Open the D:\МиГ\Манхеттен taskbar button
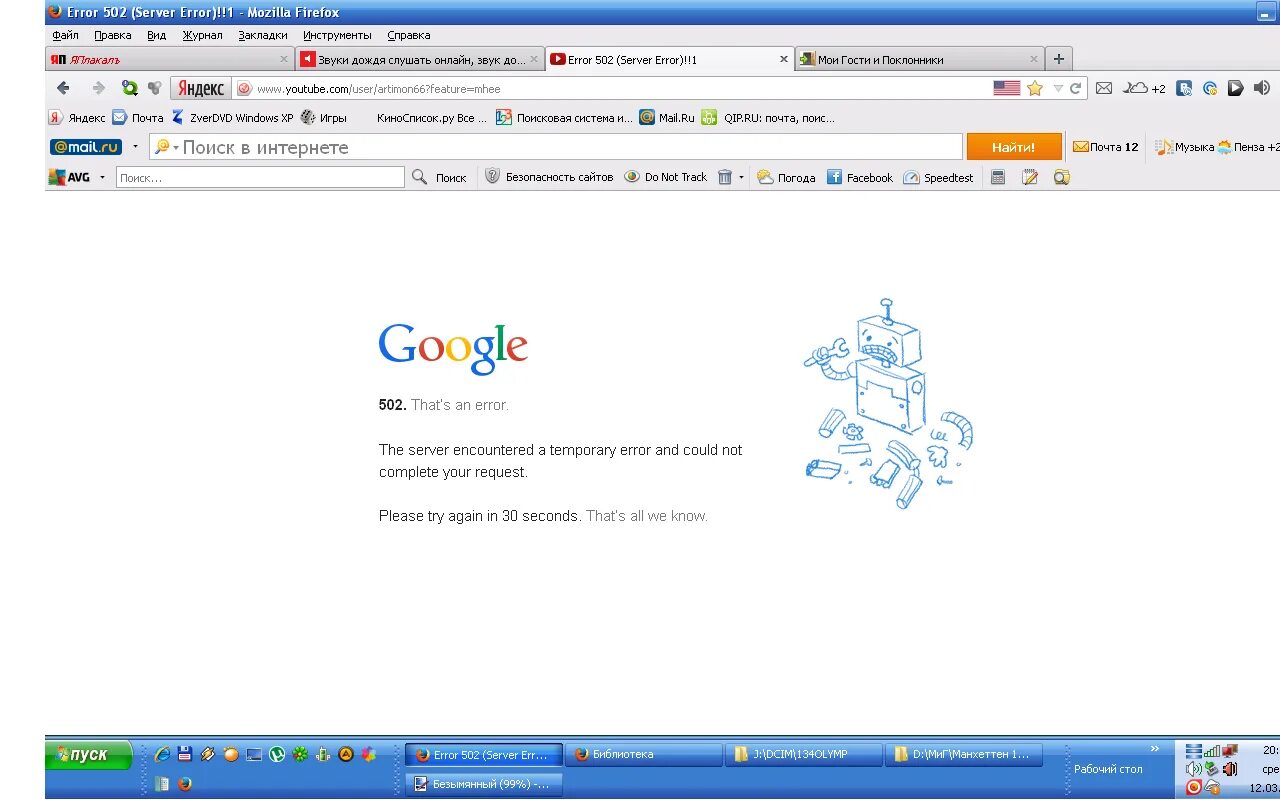The image size is (1280, 800). point(963,755)
